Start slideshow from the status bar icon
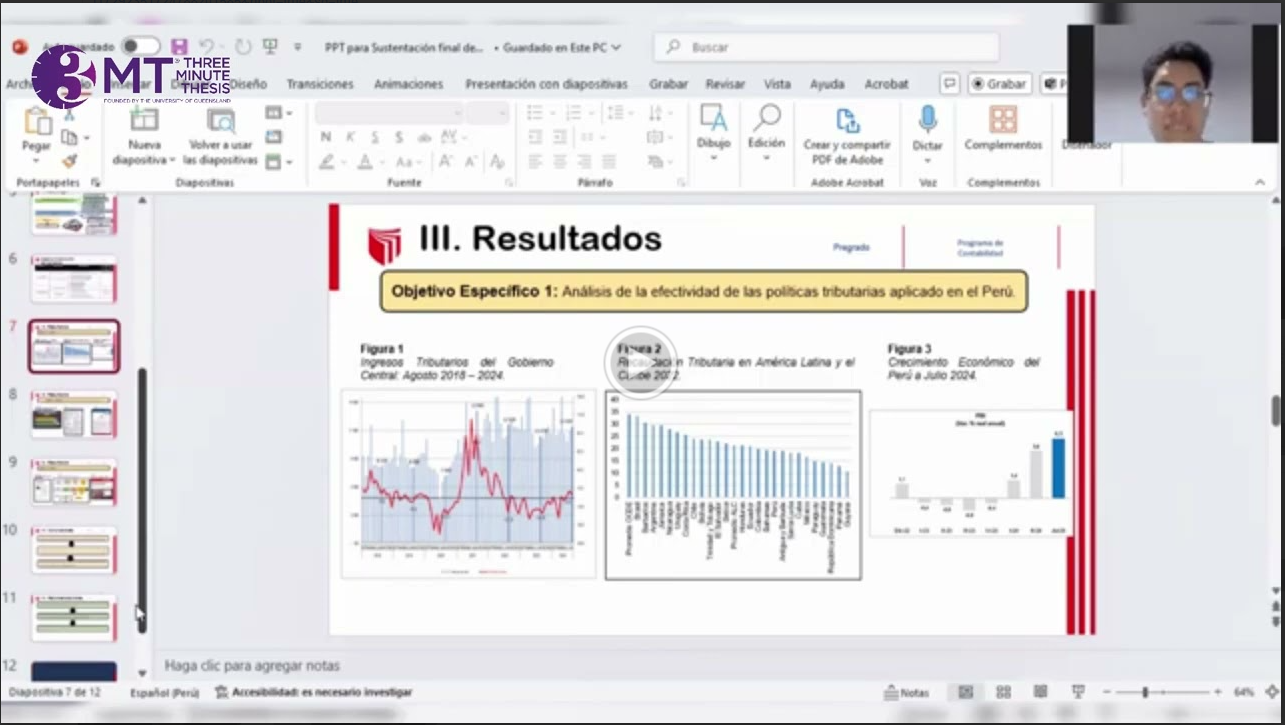1285x725 pixels. click(1078, 692)
